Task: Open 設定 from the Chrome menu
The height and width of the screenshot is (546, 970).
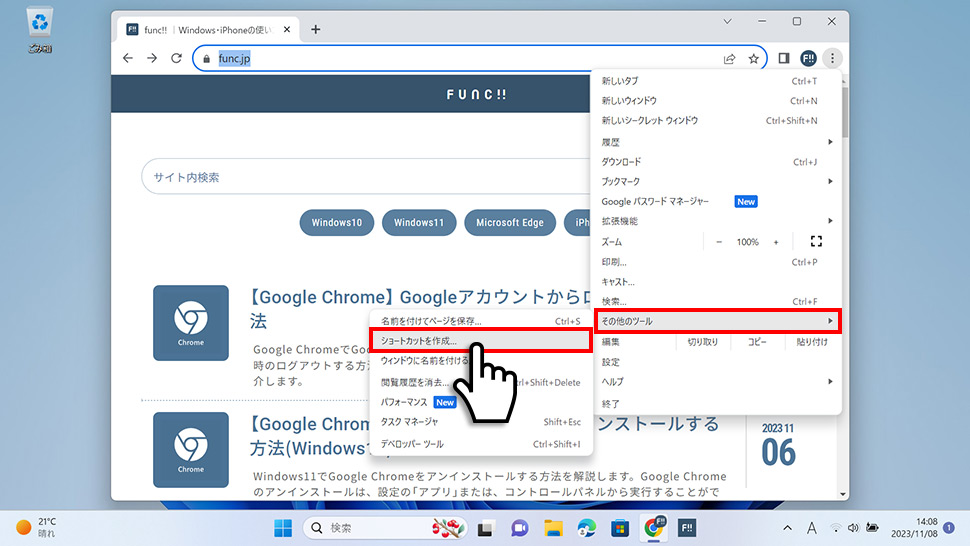Action: pyautogui.click(x=716, y=362)
